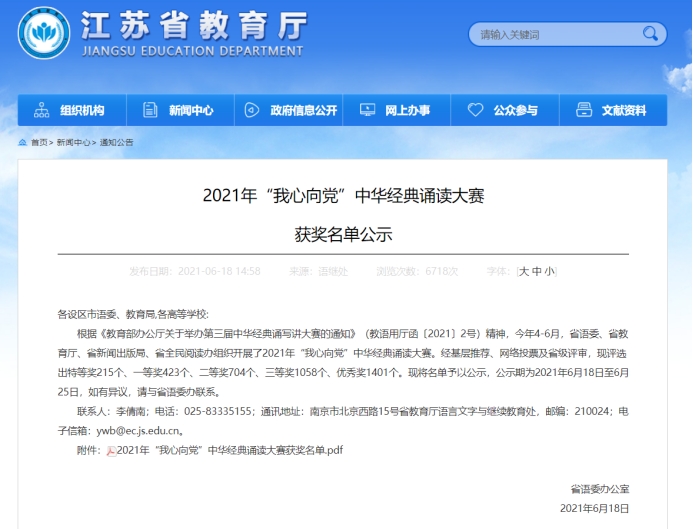Screen dimensions: 693x530
Task: Click the Jiangsu Education Department logo emblem
Action: pos(44,33)
